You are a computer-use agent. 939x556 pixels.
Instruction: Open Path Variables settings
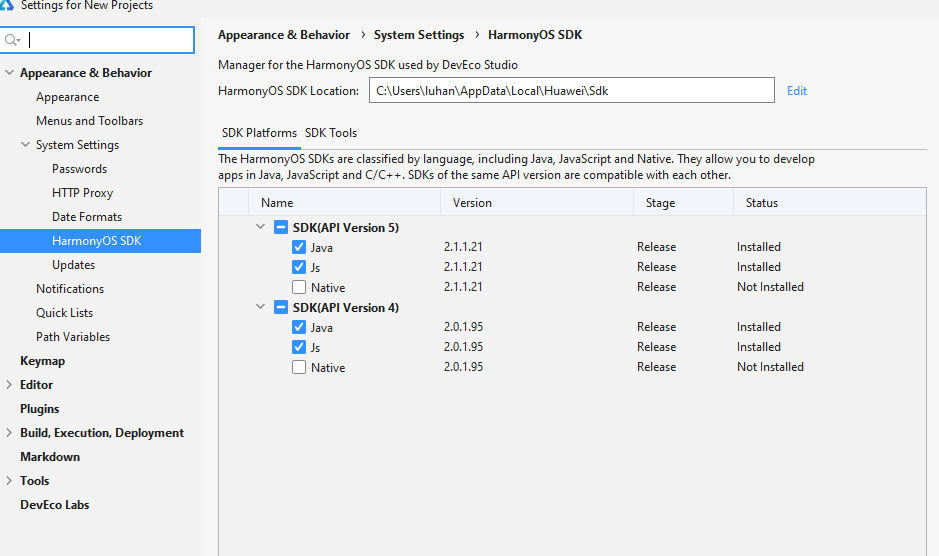72,337
